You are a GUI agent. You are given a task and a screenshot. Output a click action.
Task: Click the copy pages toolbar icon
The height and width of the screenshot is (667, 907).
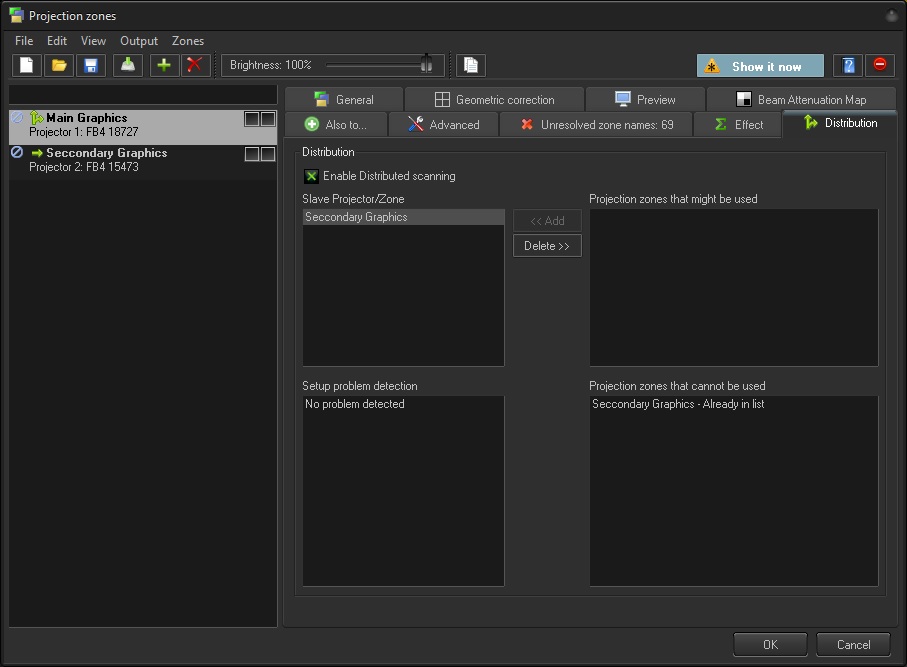471,66
